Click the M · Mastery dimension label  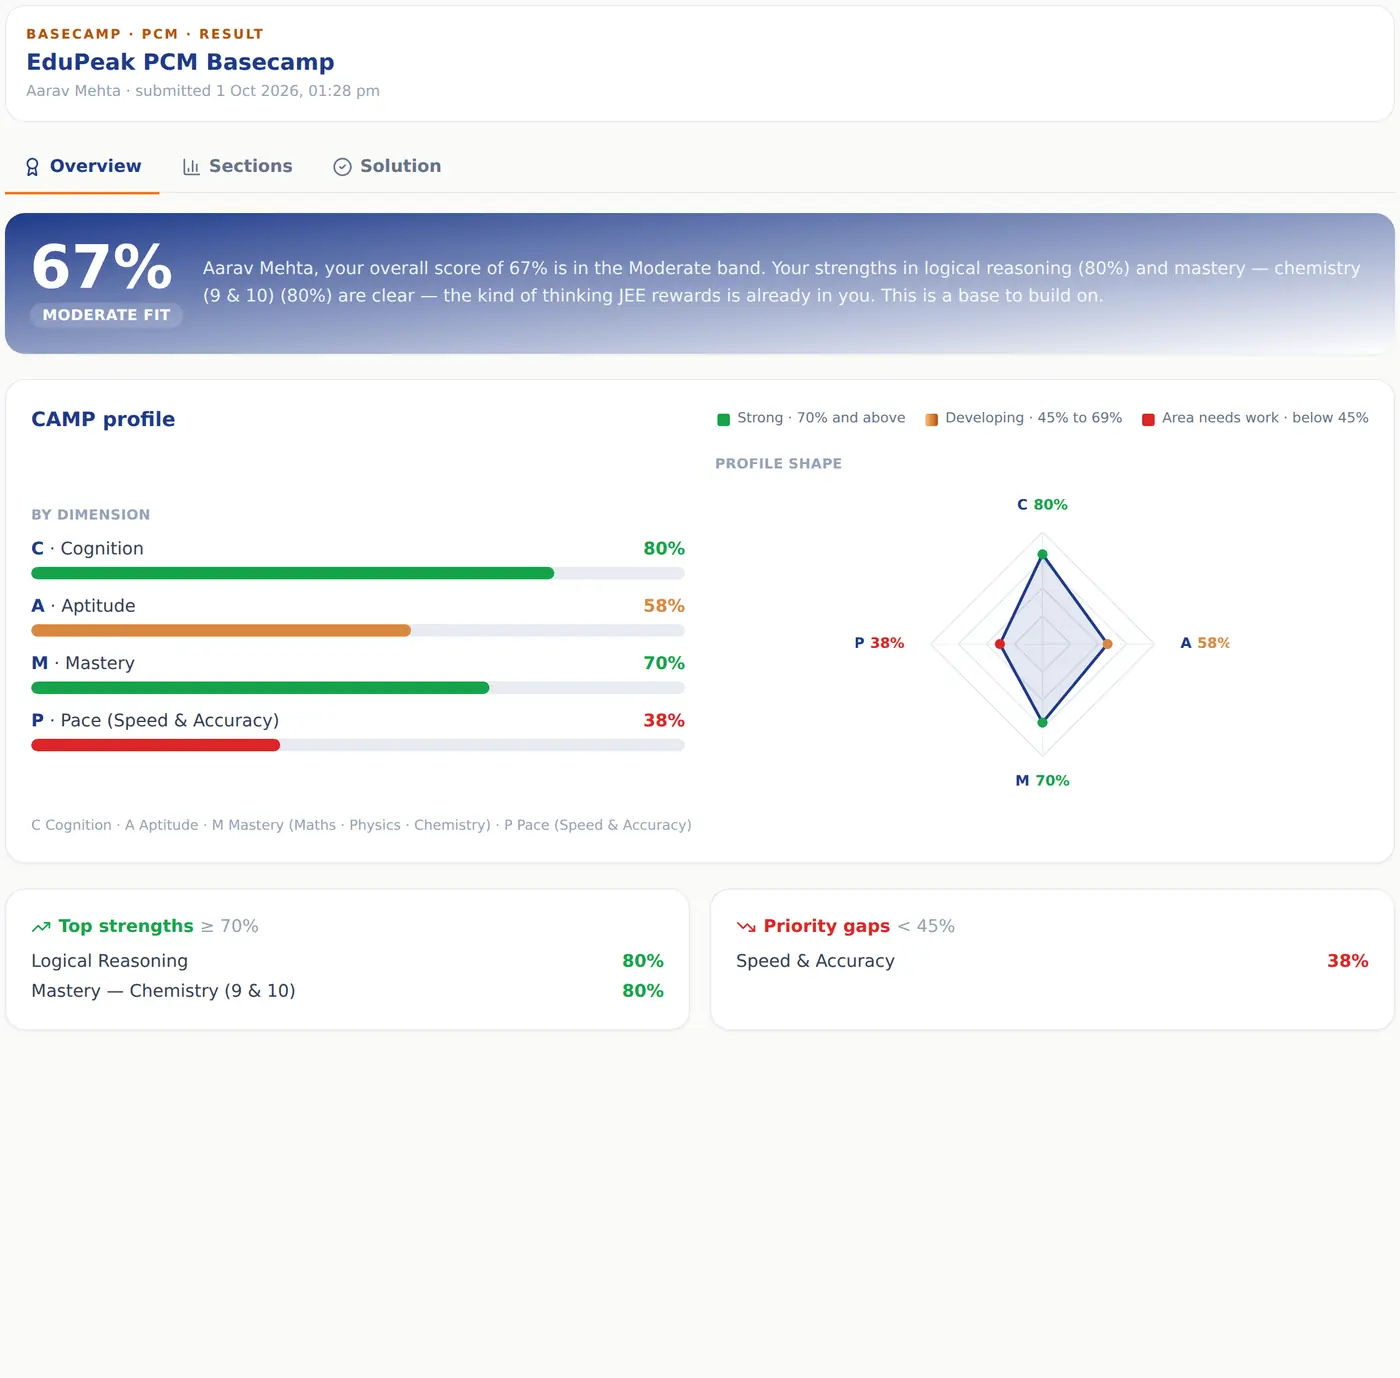(83, 663)
